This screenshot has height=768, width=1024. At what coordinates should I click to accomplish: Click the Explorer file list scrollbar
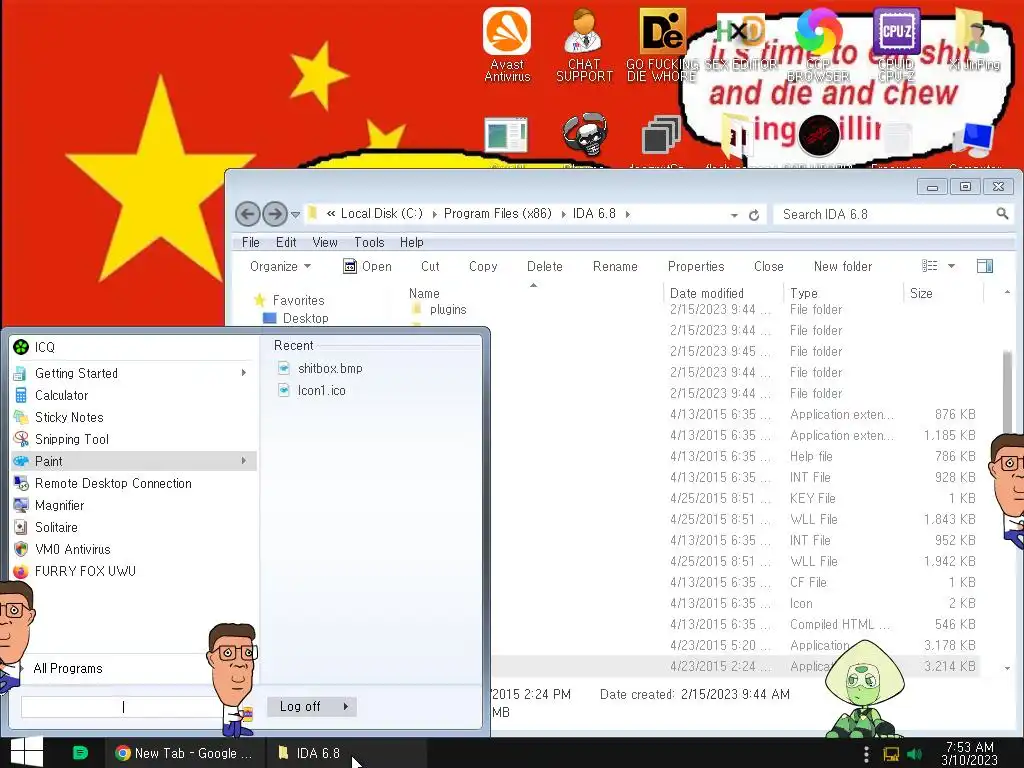coord(1008,392)
